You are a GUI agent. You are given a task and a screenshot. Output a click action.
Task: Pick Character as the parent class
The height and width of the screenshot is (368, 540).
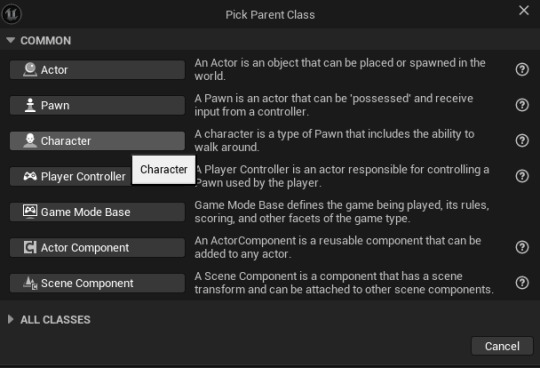97,141
